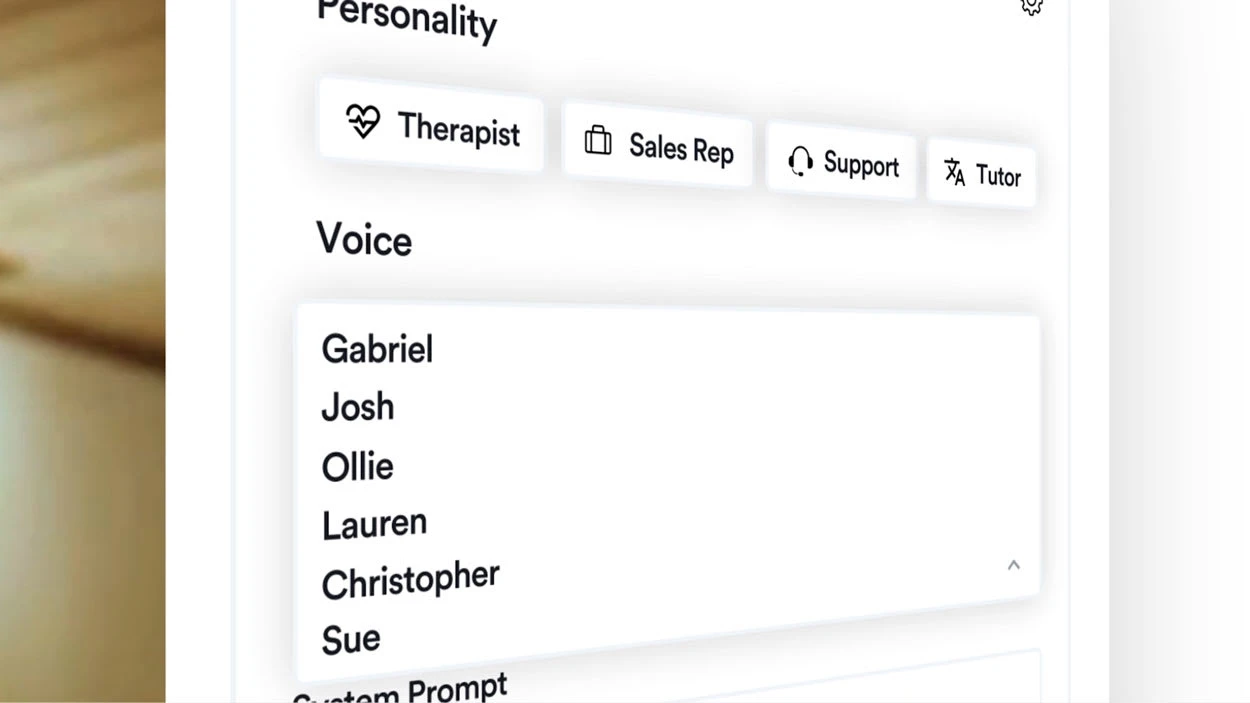The width and height of the screenshot is (1250, 703).
Task: Select the Josh voice option
Action: click(x=358, y=407)
